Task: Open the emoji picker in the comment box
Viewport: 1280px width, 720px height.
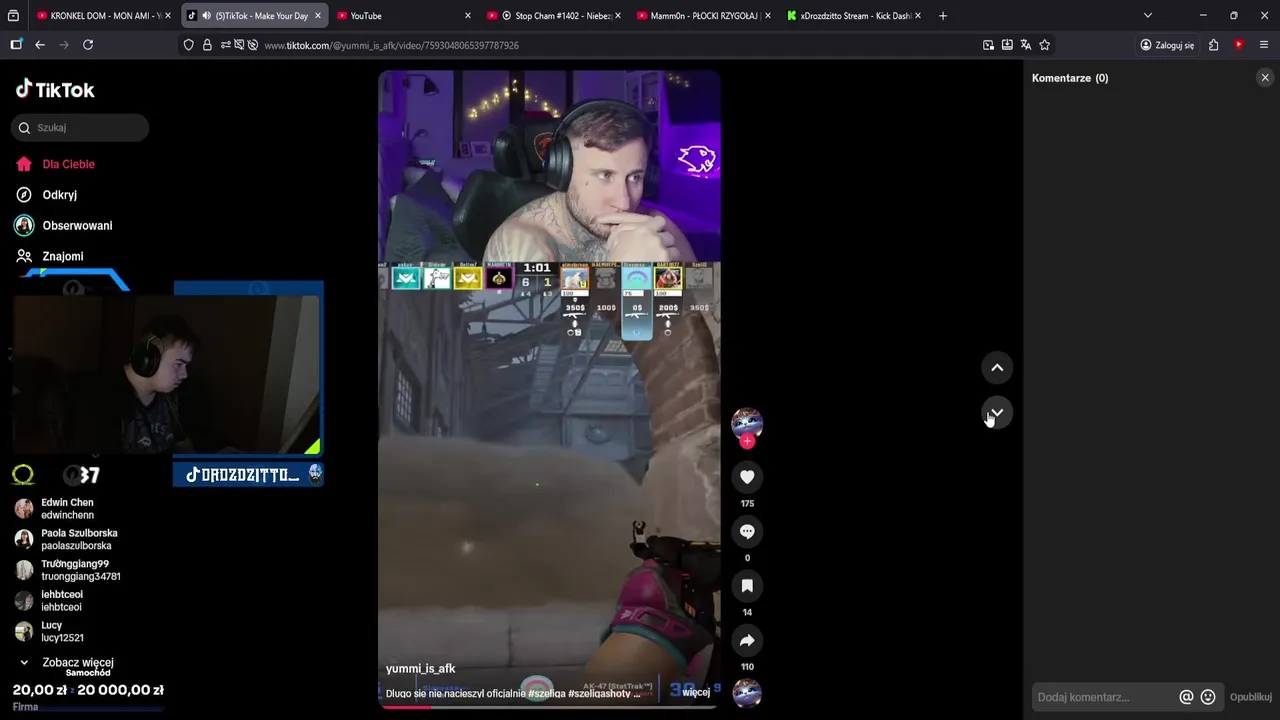Action: pyautogui.click(x=1208, y=697)
